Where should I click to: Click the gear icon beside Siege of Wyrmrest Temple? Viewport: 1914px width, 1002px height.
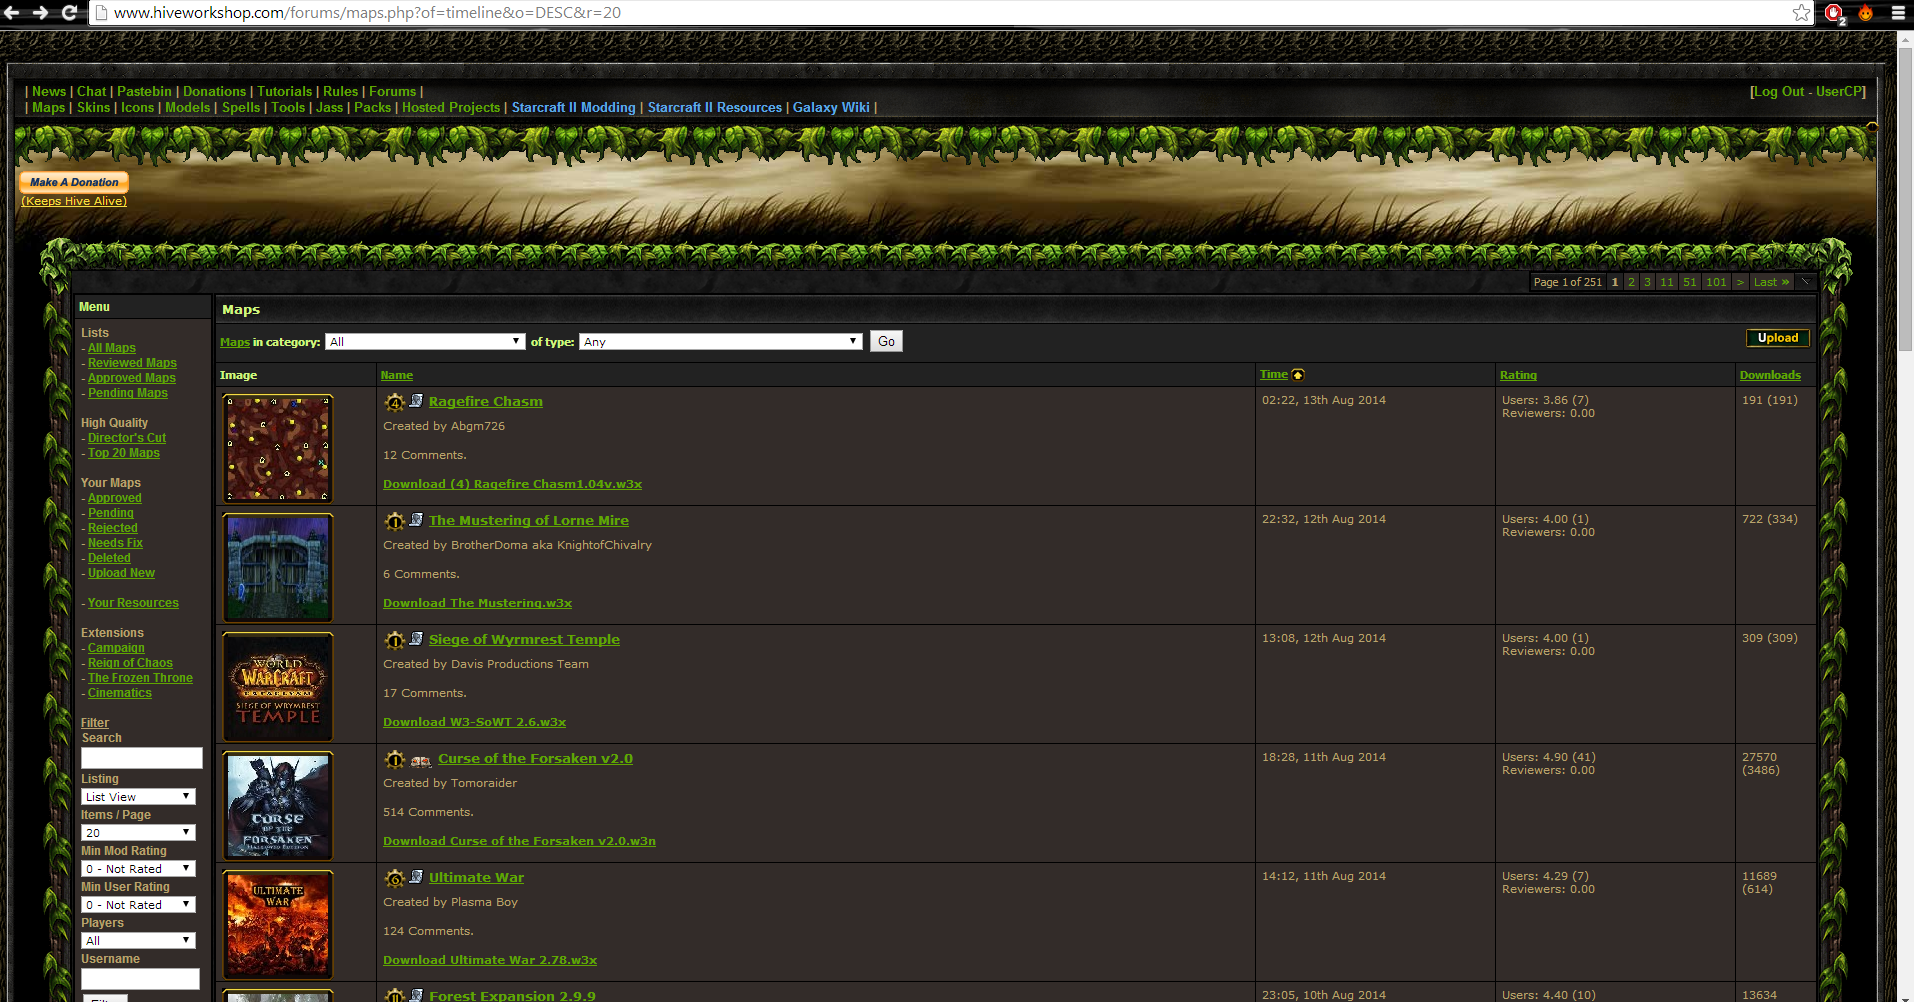click(x=395, y=640)
